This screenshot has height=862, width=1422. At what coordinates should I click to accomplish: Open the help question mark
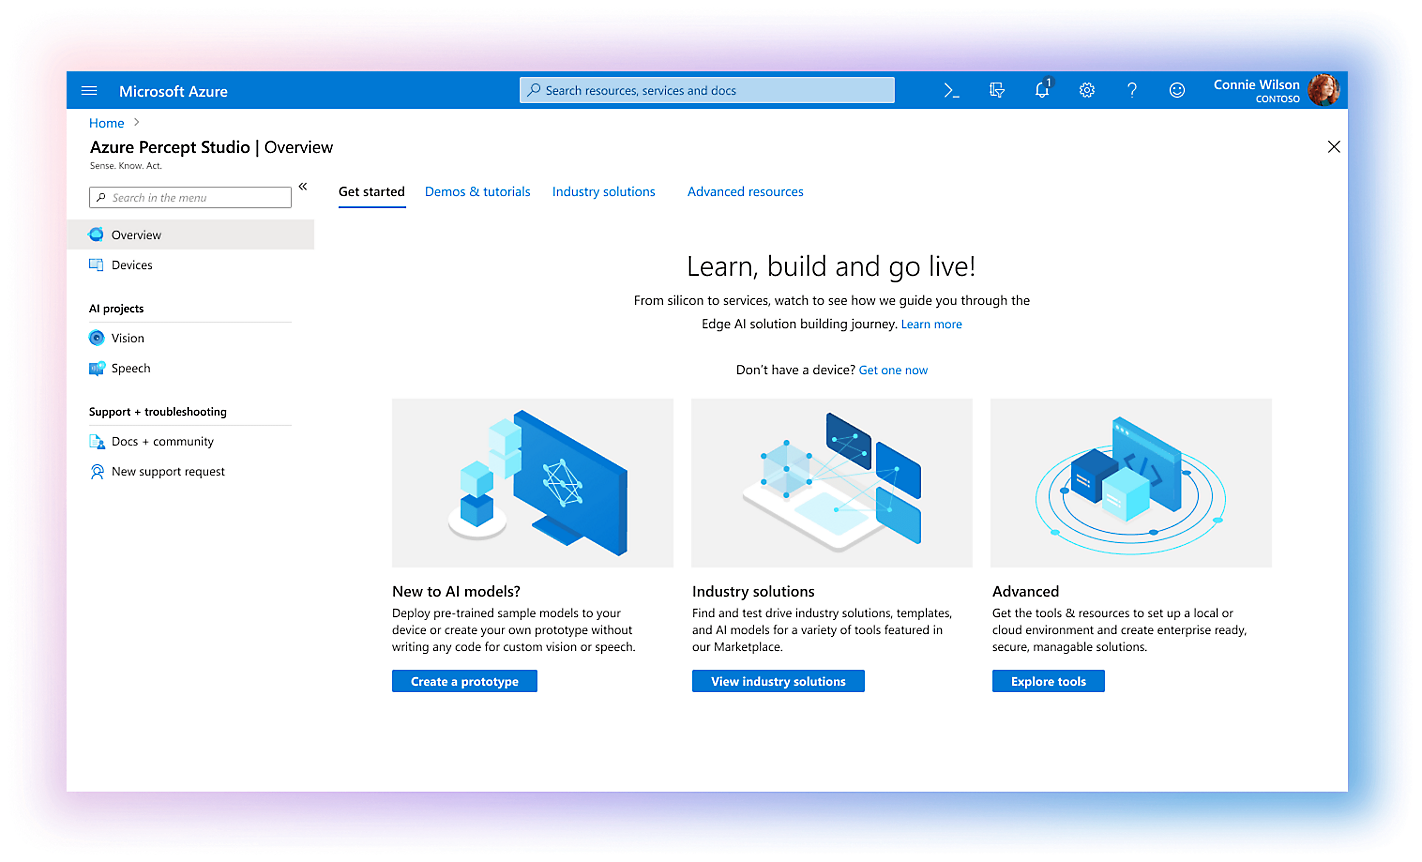(1132, 91)
